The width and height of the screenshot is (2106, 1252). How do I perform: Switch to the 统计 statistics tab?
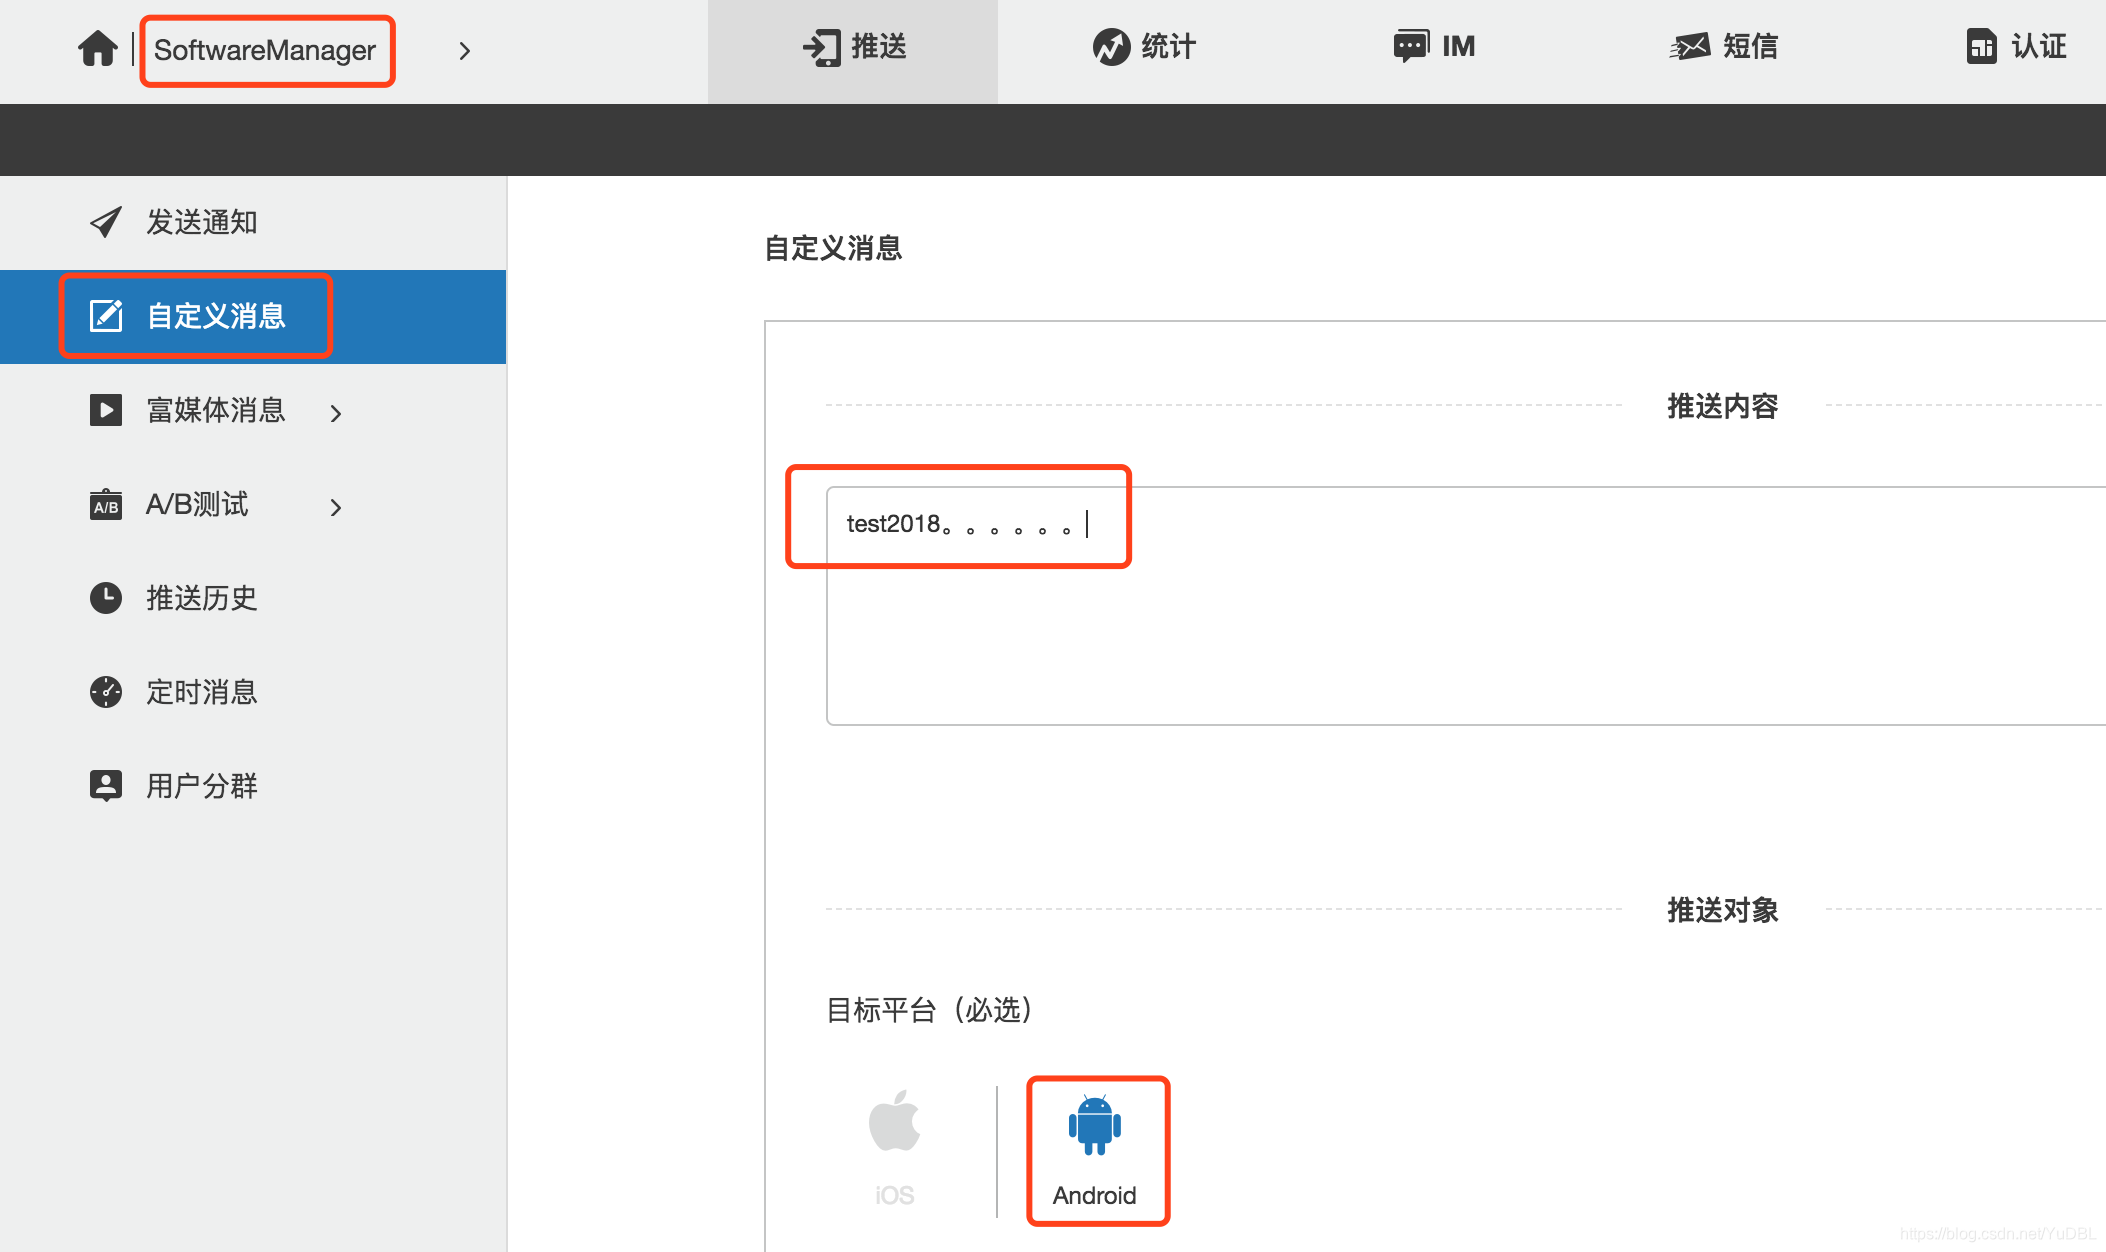coord(1143,47)
